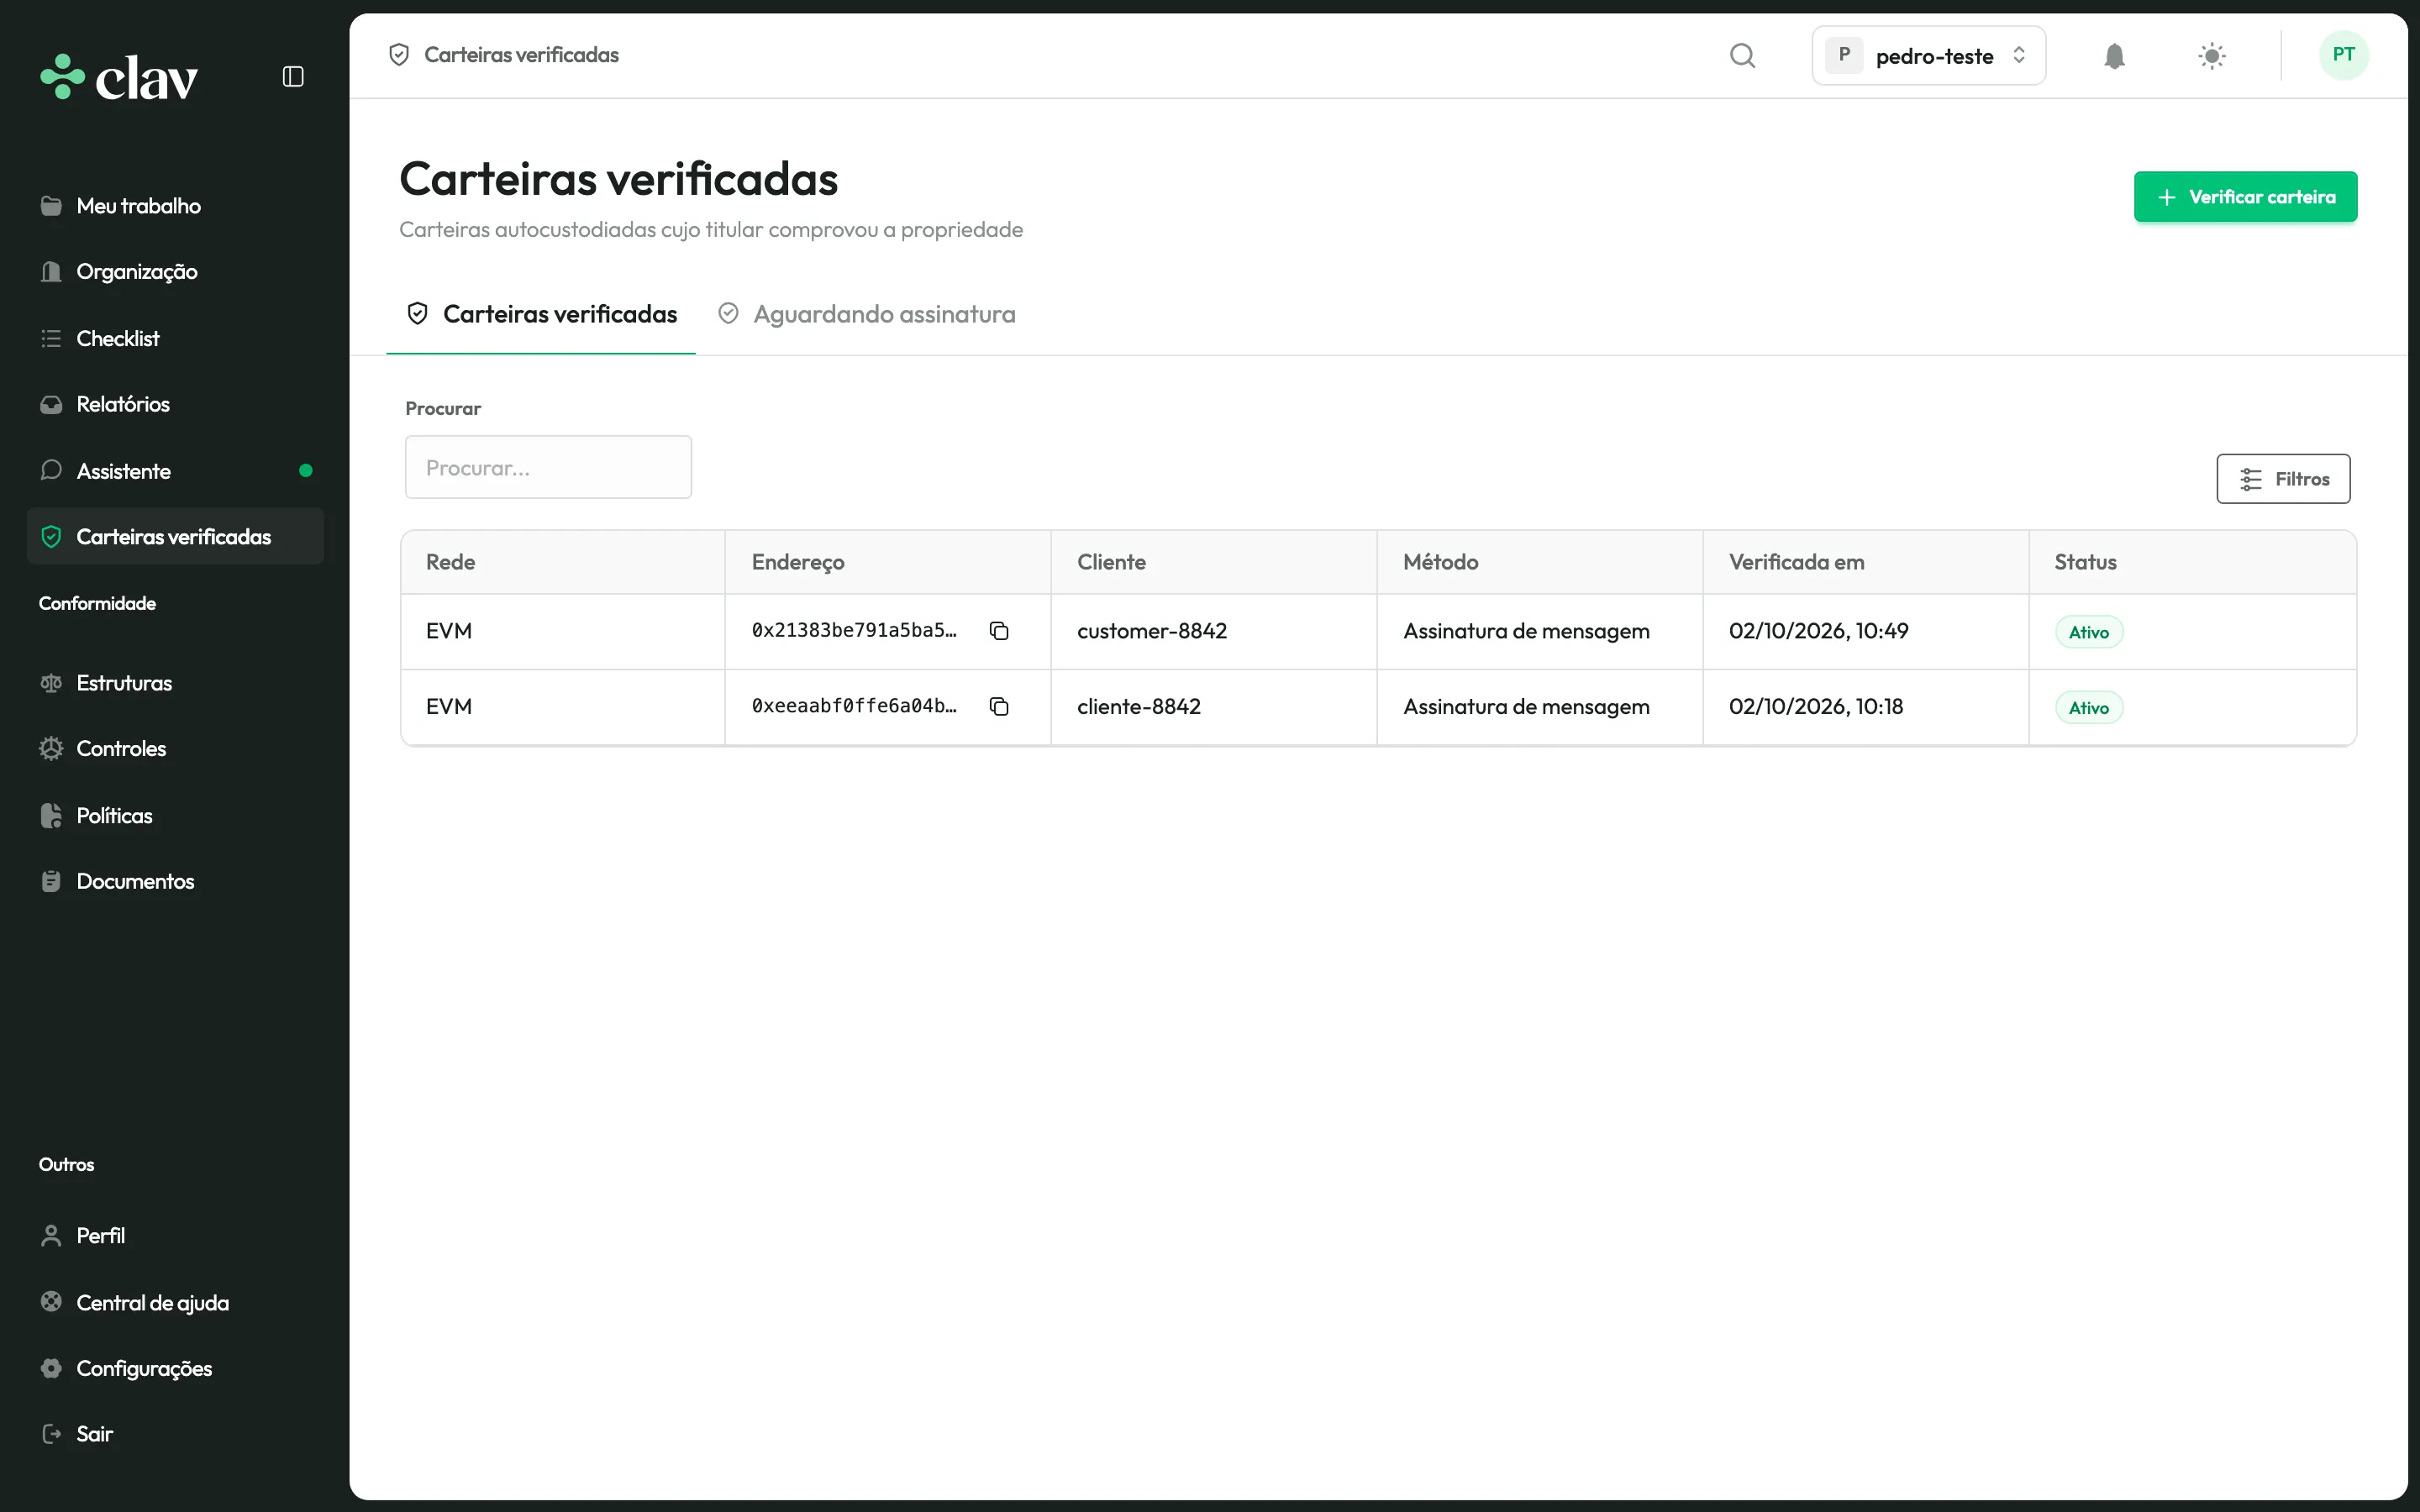
Task: Open the search magnifier in top bar
Action: [1742, 55]
